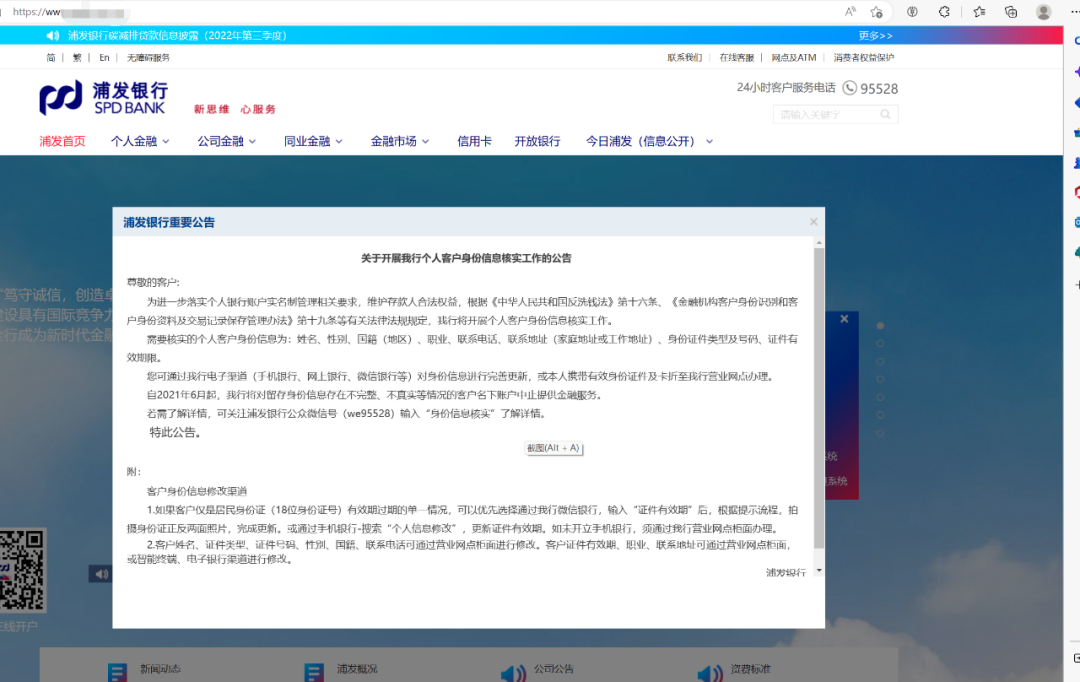Open 公司公告 section link

point(554,669)
